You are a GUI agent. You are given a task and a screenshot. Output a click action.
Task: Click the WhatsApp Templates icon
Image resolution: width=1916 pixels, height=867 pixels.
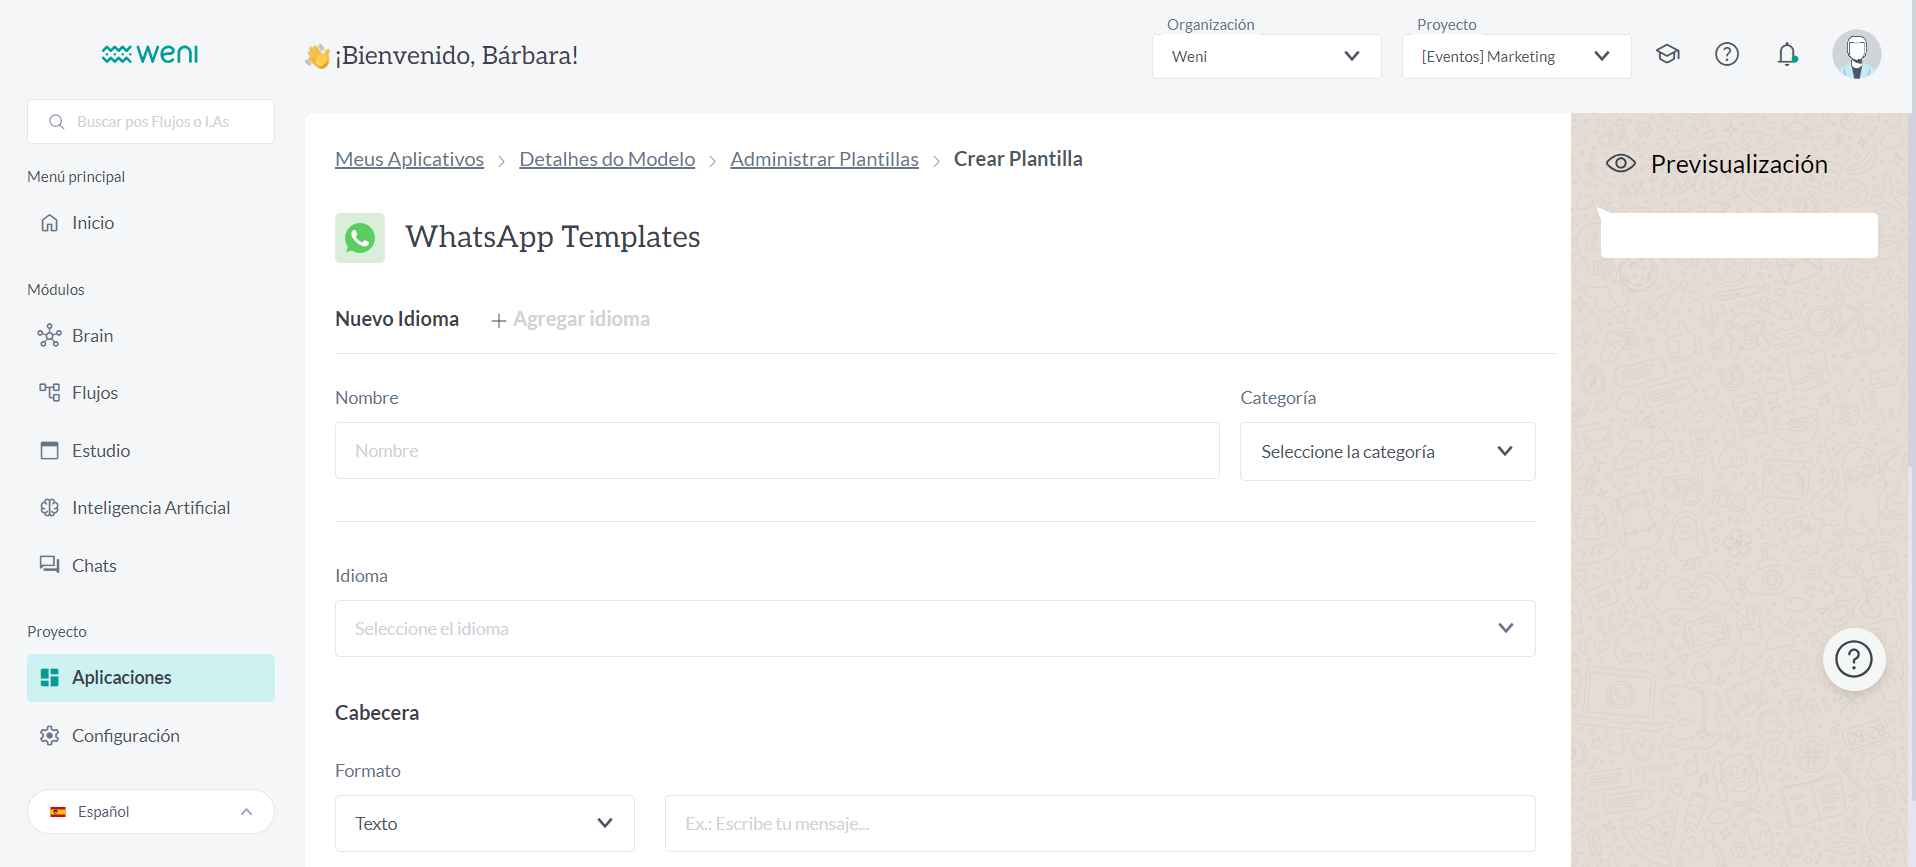(360, 238)
